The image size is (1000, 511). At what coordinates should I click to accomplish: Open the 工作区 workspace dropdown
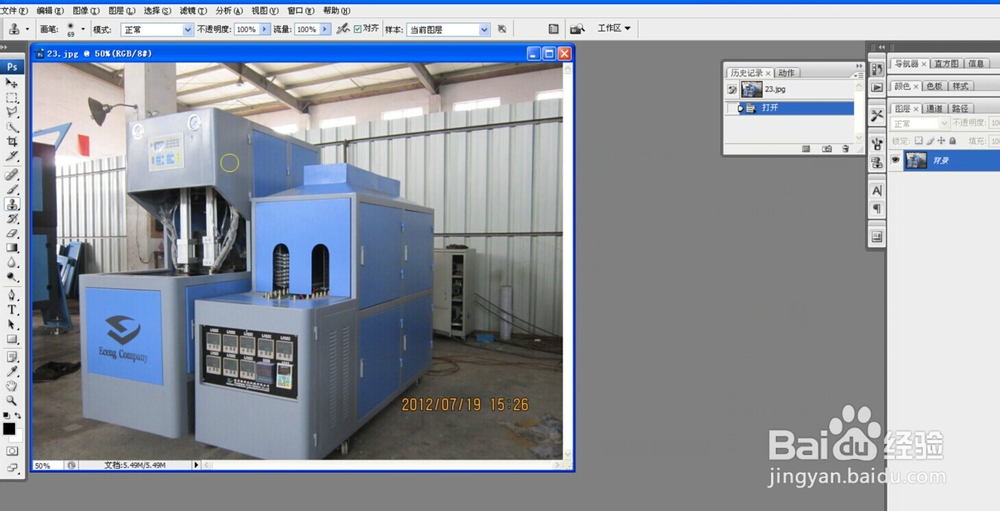pyautogui.click(x=614, y=28)
